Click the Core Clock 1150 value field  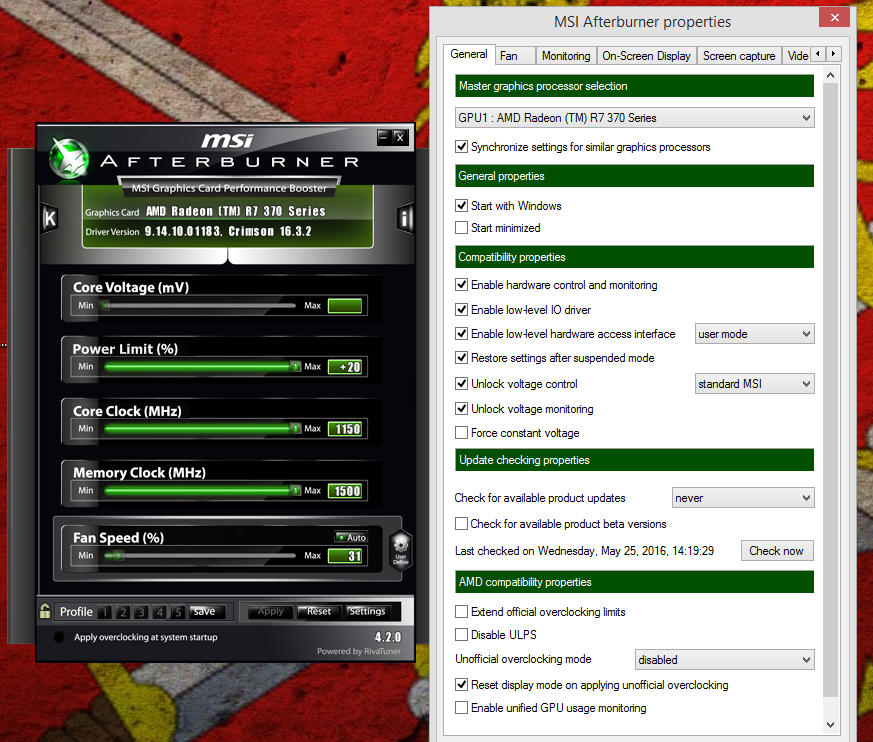tap(345, 429)
